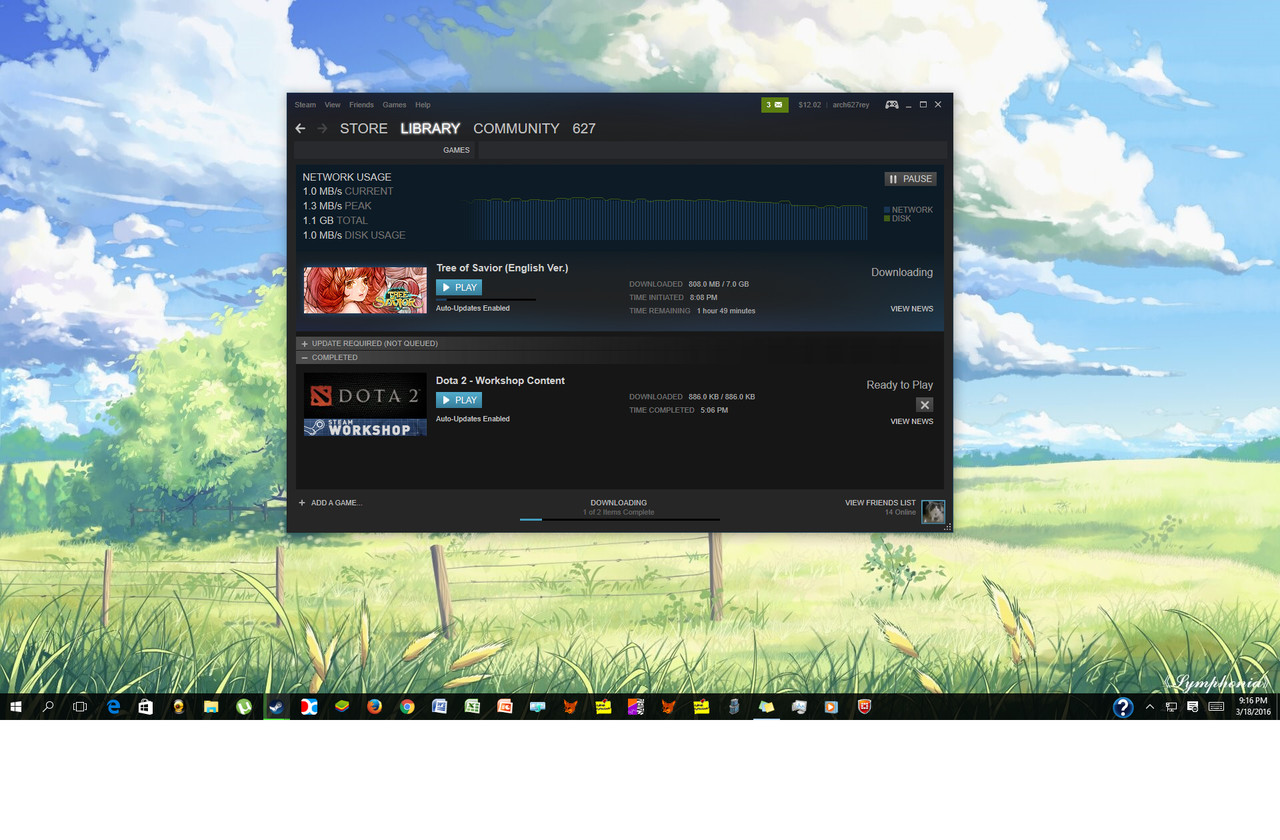Open network status tray icon
Viewport: 1280px width, 840px height.
coord(1171,706)
